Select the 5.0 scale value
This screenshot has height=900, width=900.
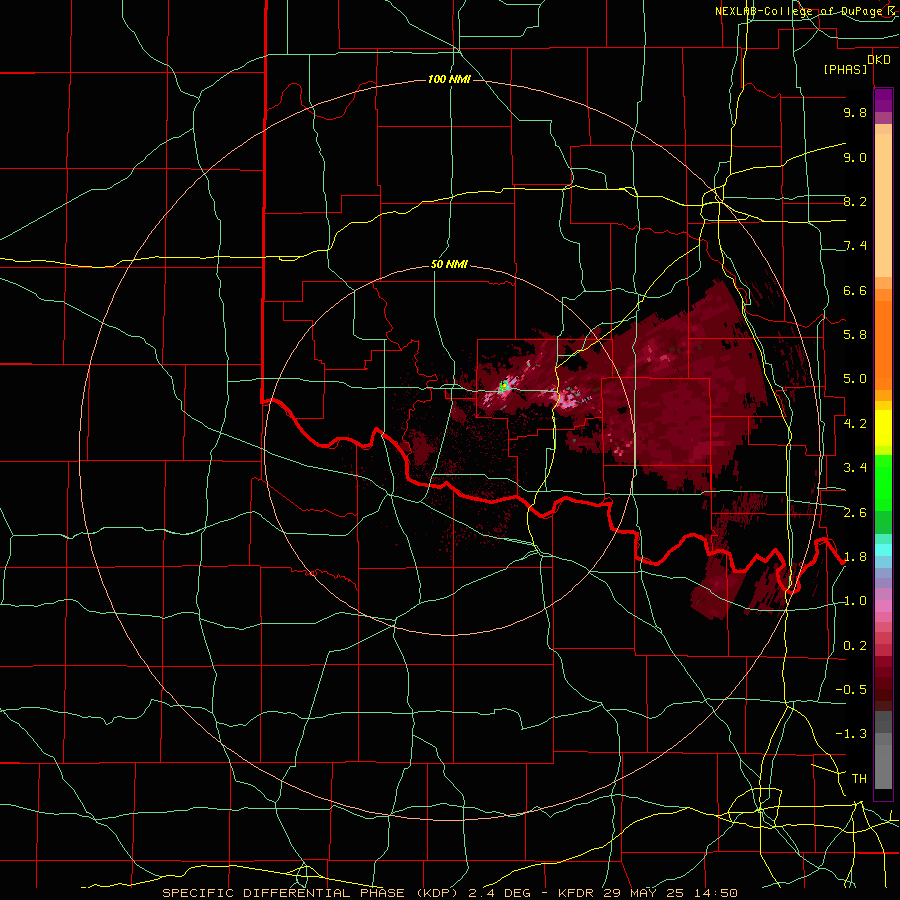[855, 379]
